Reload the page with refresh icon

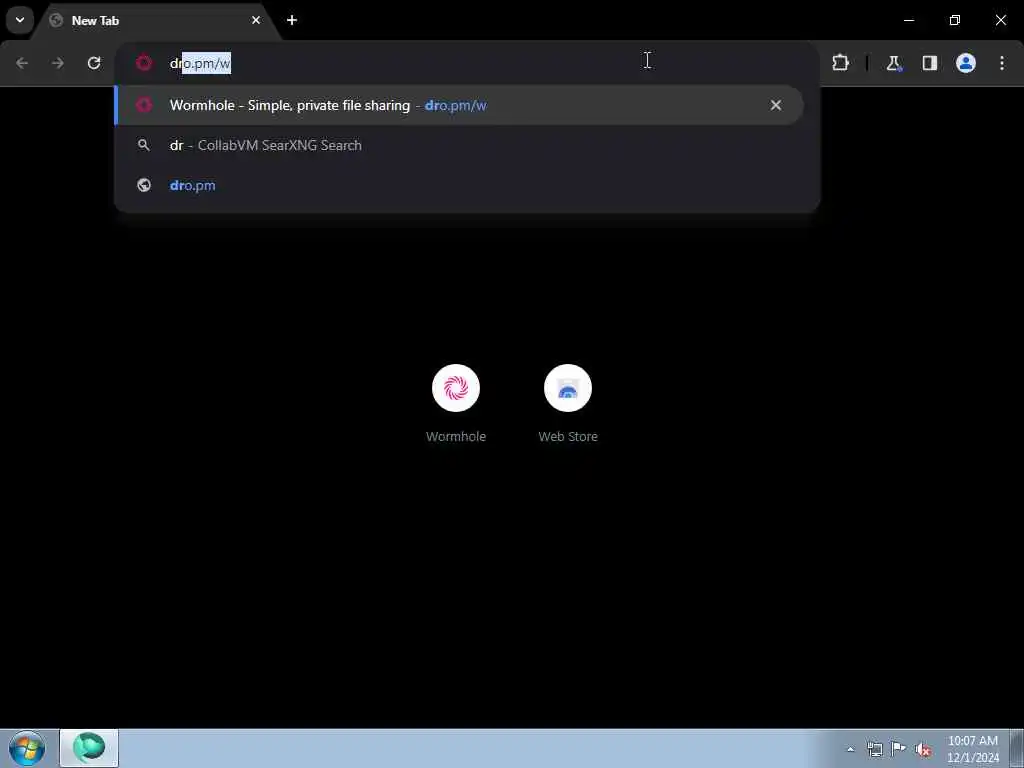click(94, 63)
